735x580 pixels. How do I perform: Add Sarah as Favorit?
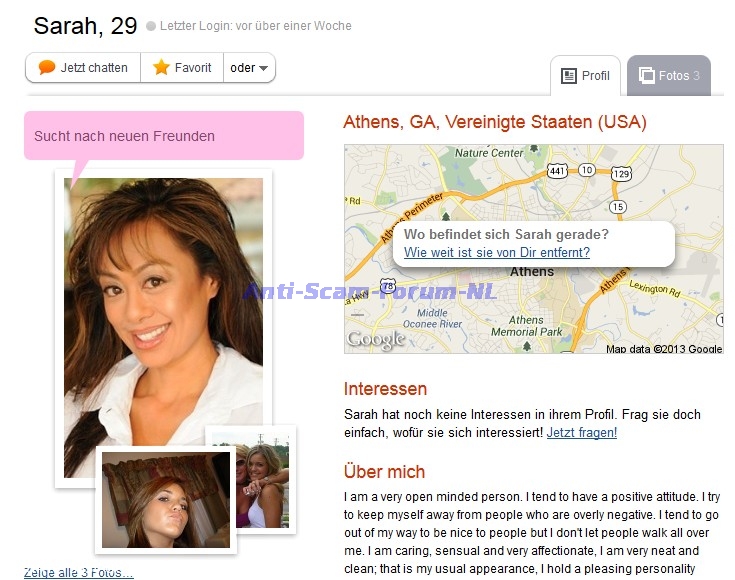click(x=182, y=68)
